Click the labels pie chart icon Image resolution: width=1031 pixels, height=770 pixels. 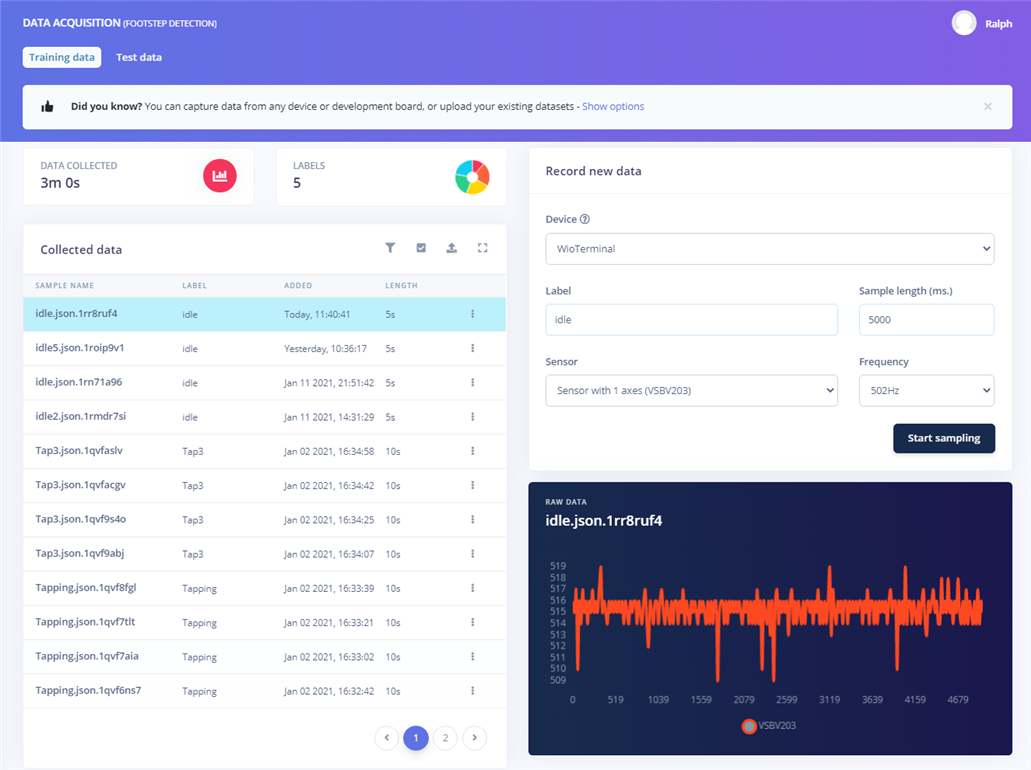click(472, 176)
